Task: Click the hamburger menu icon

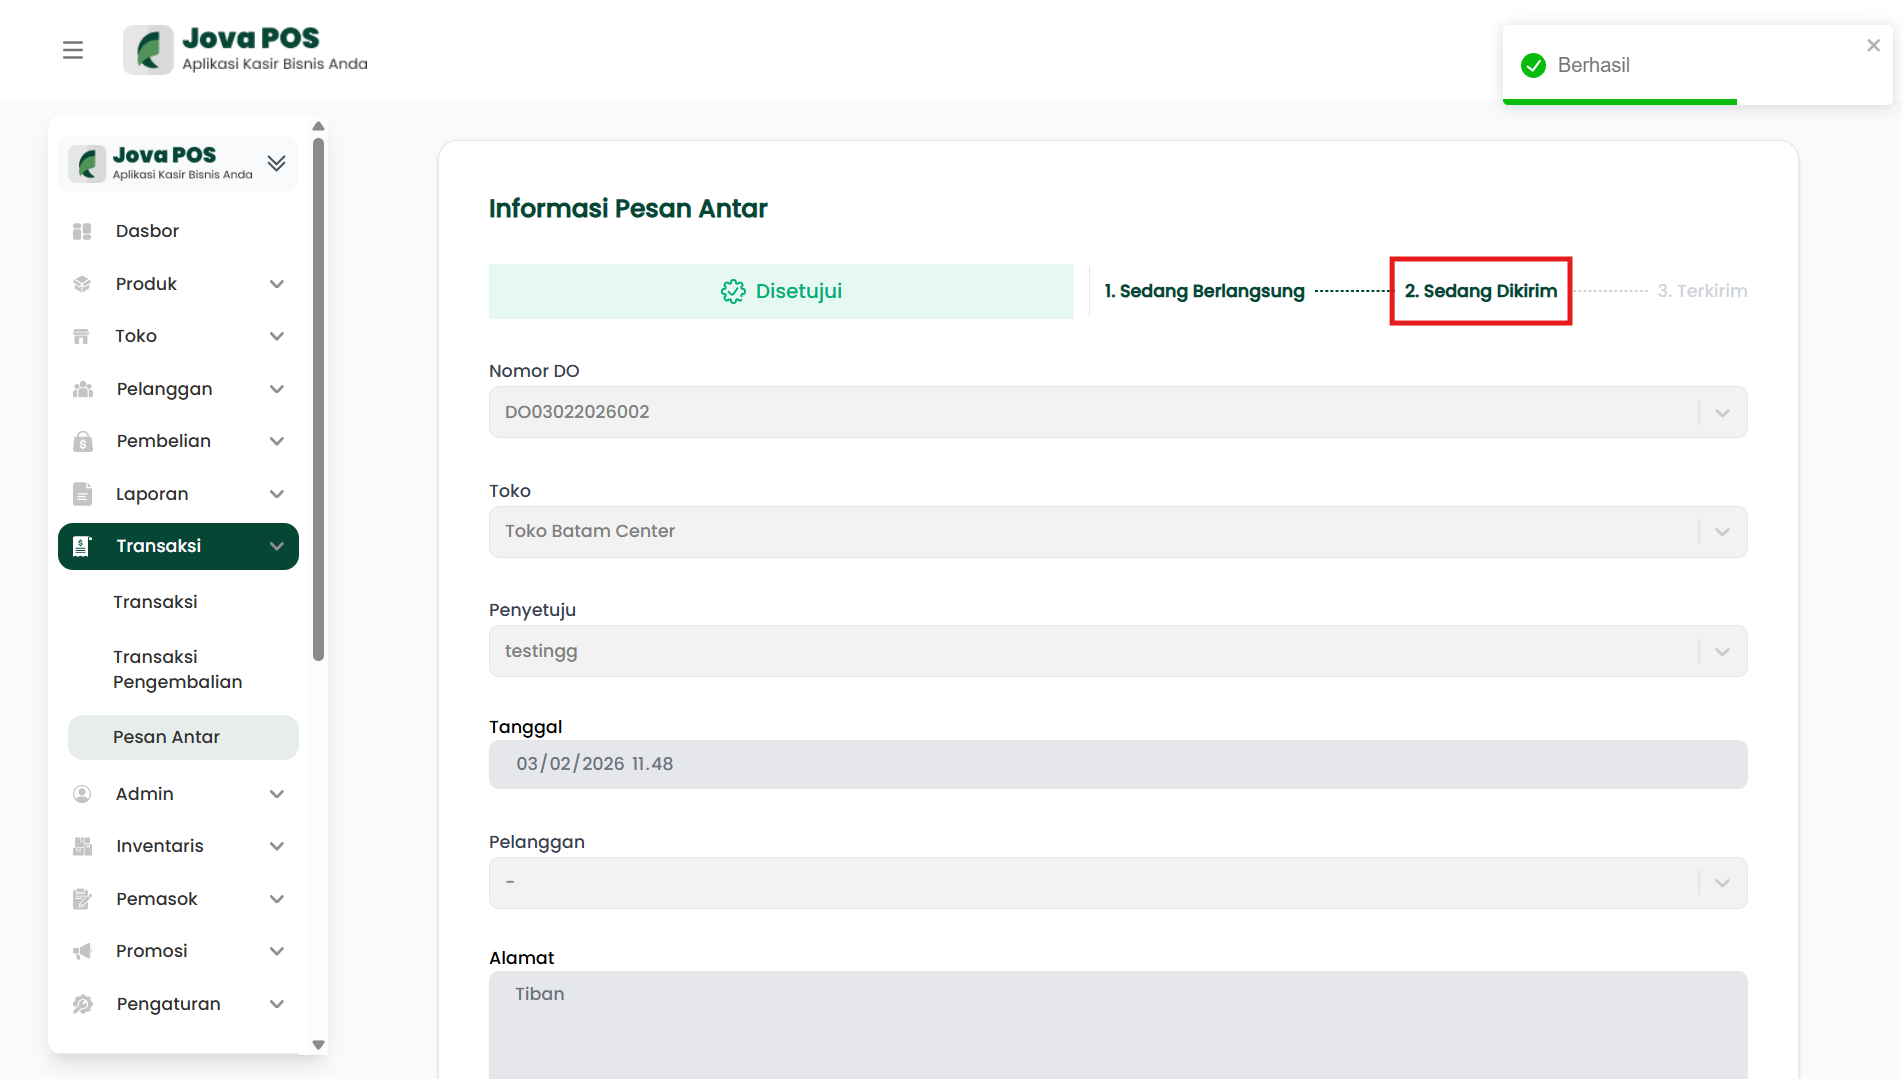Action: tap(73, 50)
